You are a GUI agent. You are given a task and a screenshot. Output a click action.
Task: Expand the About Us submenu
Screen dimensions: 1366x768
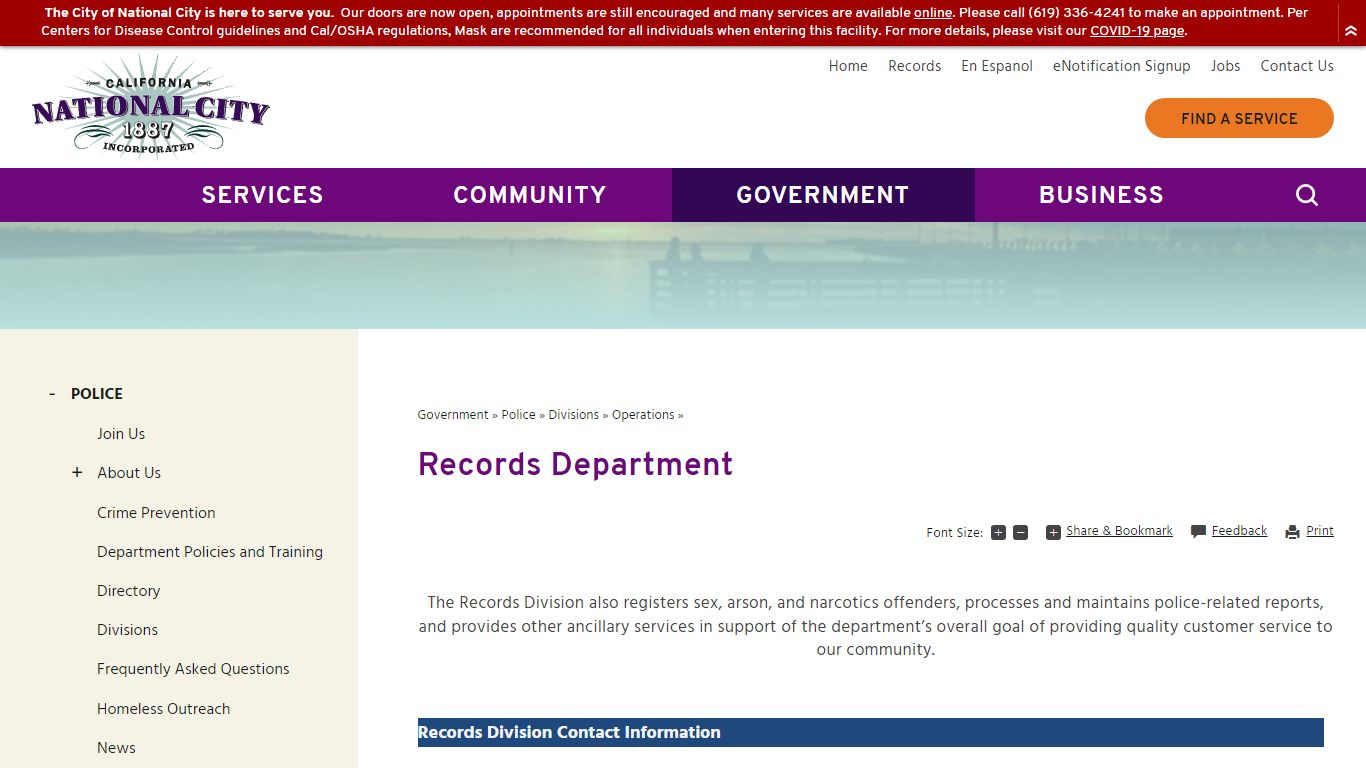77,473
